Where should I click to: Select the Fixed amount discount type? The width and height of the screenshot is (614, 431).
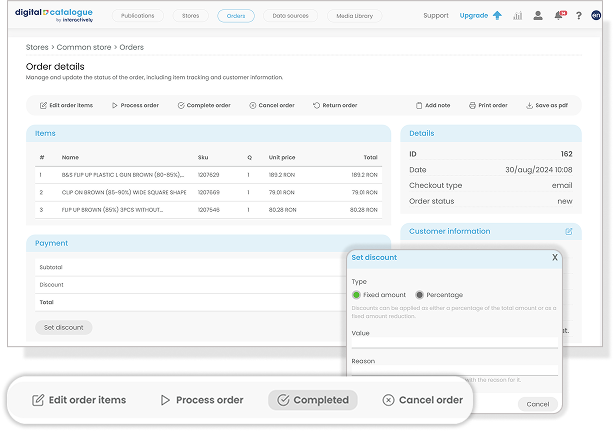(x=357, y=295)
